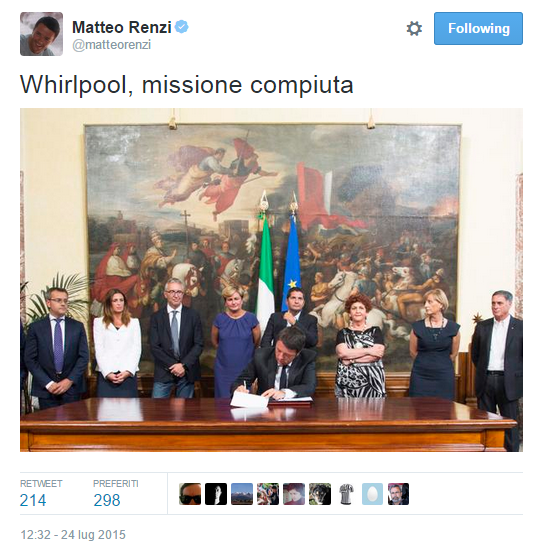Screen dimensions: 551x551
Task: Click the striped black-white jersey avatar
Action: click(x=346, y=494)
